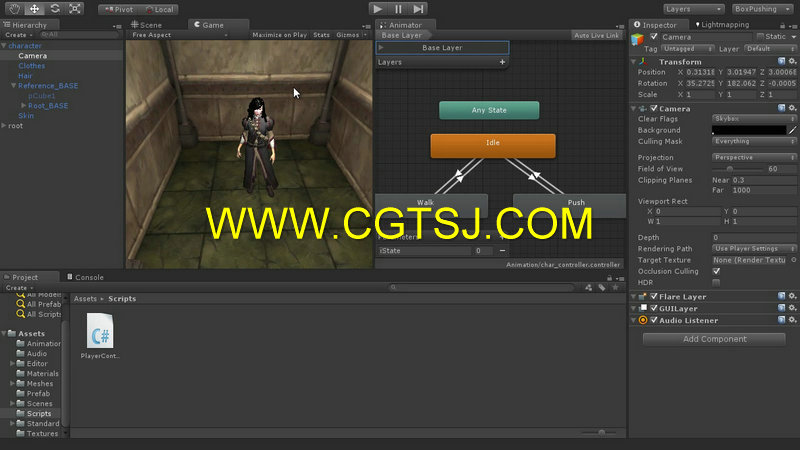The width and height of the screenshot is (800, 450).
Task: Pause the game preview
Action: 398,9
